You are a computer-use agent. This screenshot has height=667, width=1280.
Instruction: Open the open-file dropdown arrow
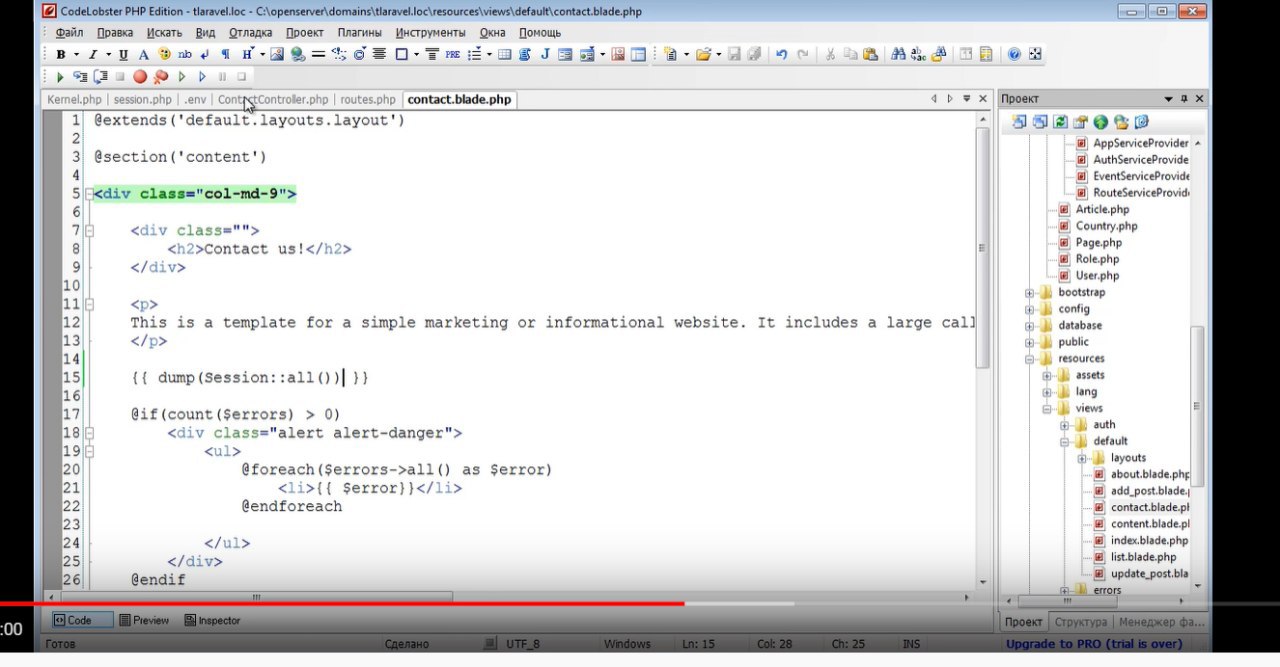(718, 55)
